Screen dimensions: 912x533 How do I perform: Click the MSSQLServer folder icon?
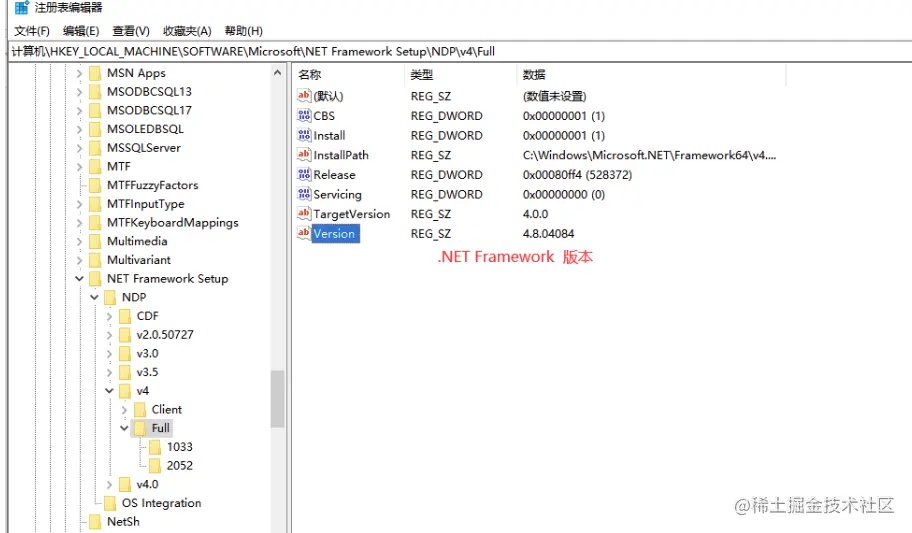pos(95,148)
